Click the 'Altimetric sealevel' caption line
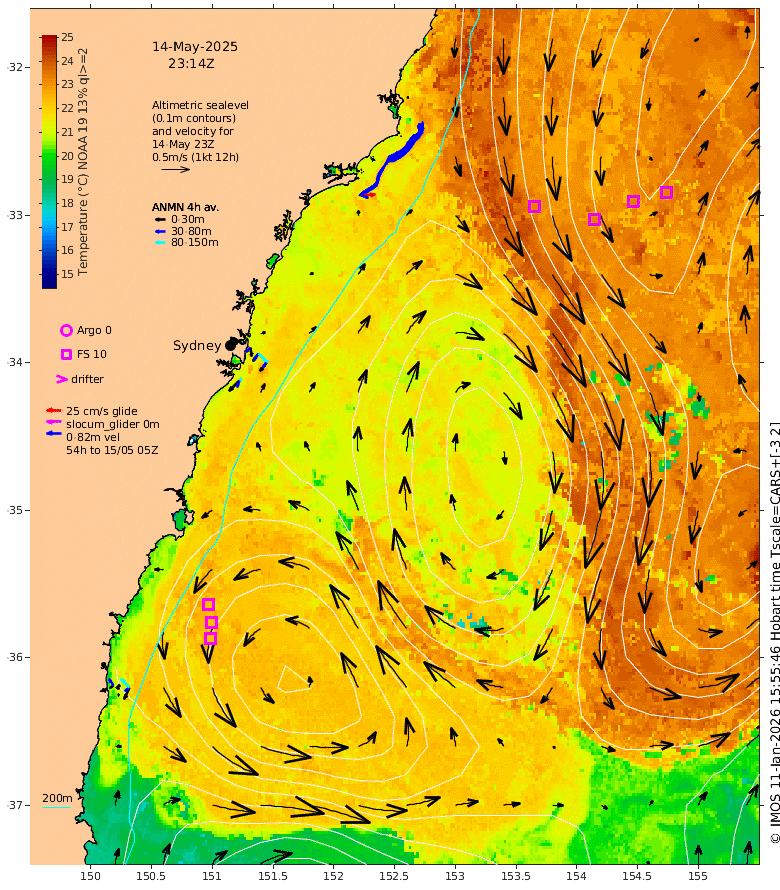The image size is (780, 890). 200,105
